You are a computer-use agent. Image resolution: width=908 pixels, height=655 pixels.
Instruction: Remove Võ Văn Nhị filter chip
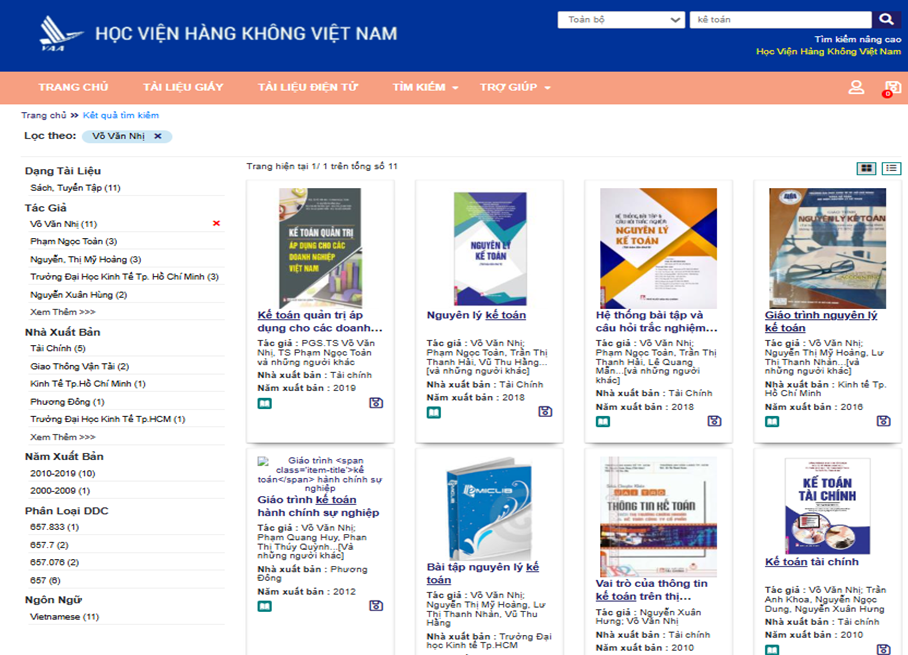[158, 136]
